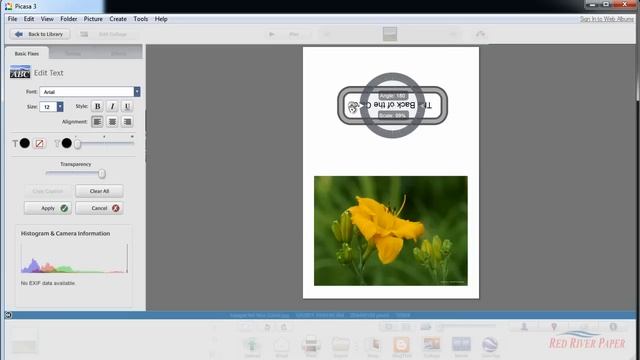
Task: Cancel the text edits
Action: [x=99, y=208]
